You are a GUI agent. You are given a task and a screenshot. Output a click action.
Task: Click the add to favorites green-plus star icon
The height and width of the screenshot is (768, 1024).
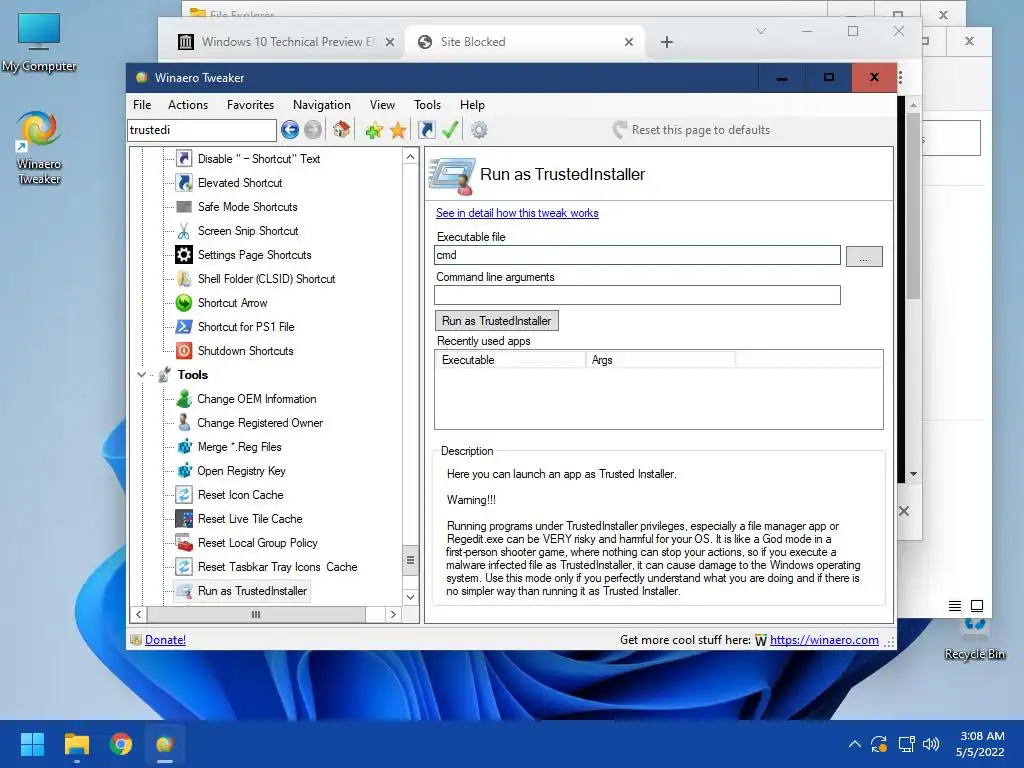(374, 130)
